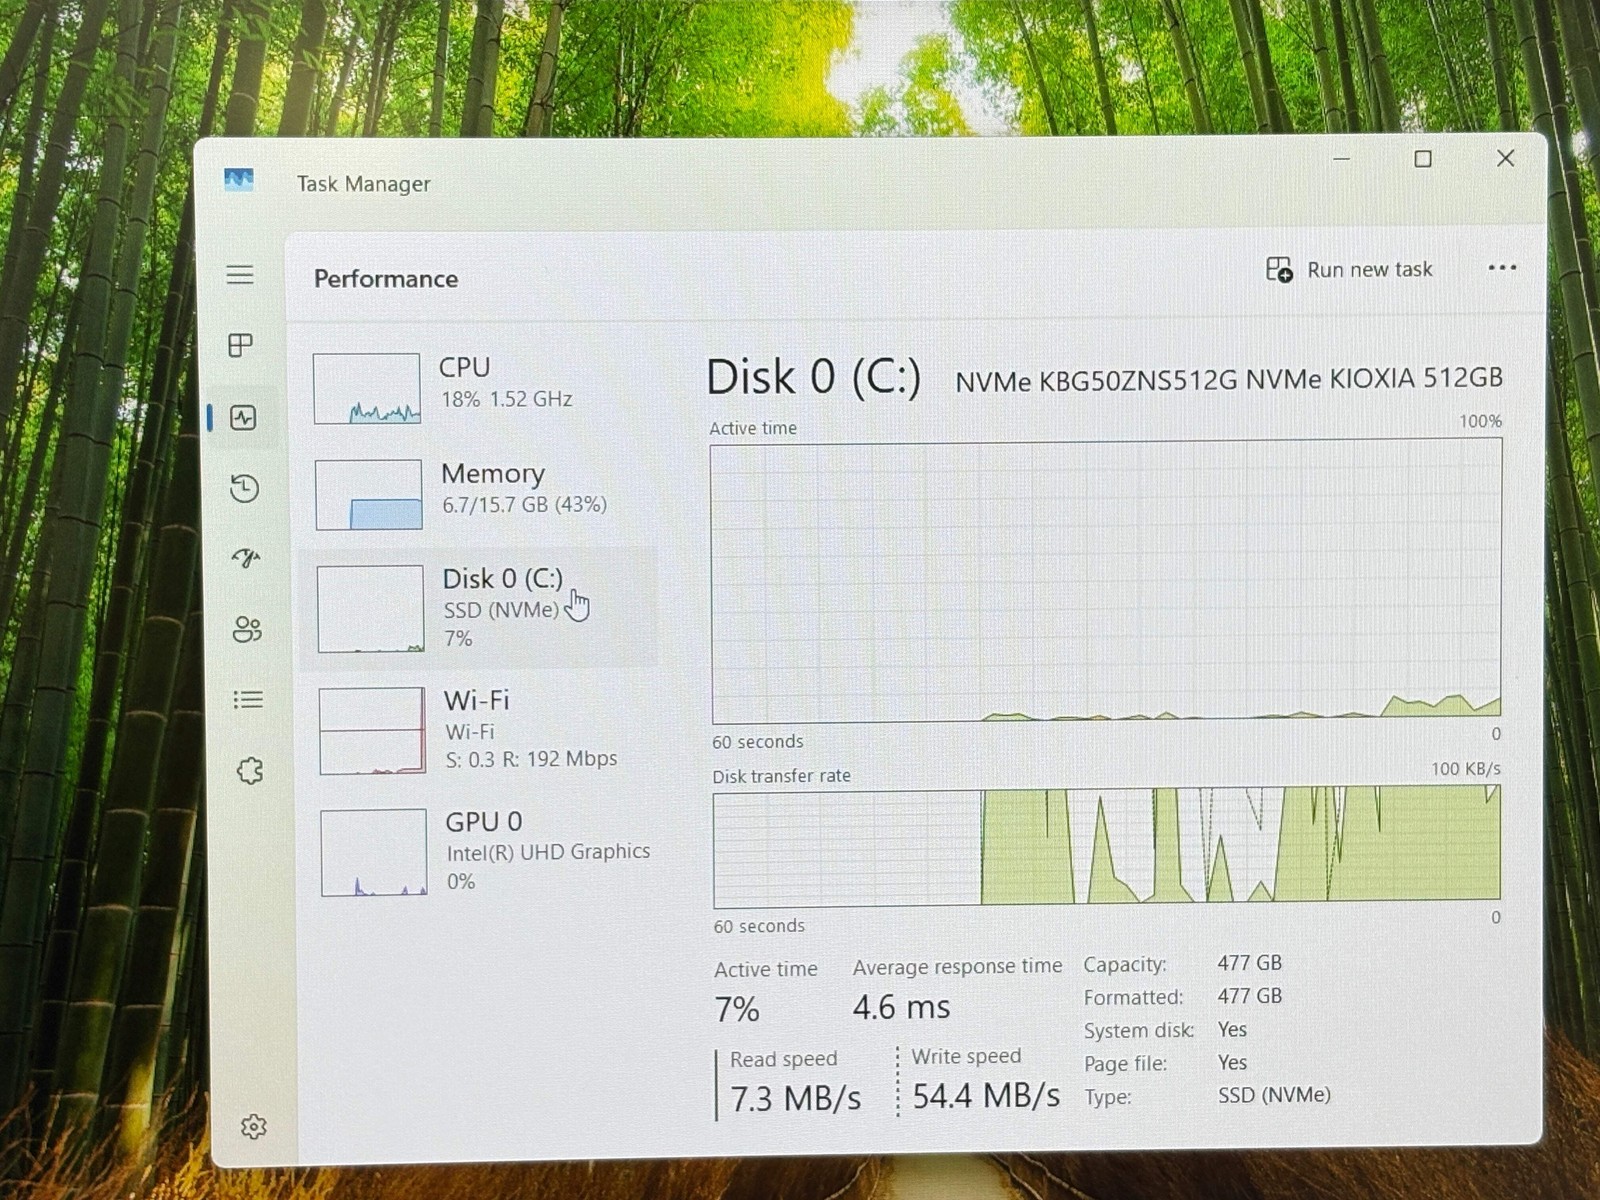The image size is (1600, 1200).
Task: Open the three-dots more options menu
Action: tap(1502, 268)
